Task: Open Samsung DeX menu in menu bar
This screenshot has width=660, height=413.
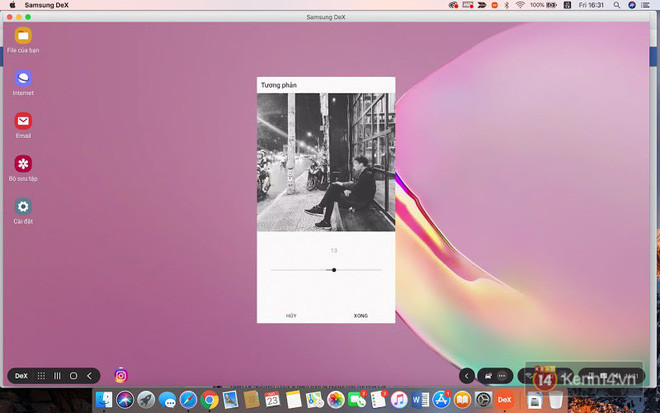Action: tap(47, 5)
